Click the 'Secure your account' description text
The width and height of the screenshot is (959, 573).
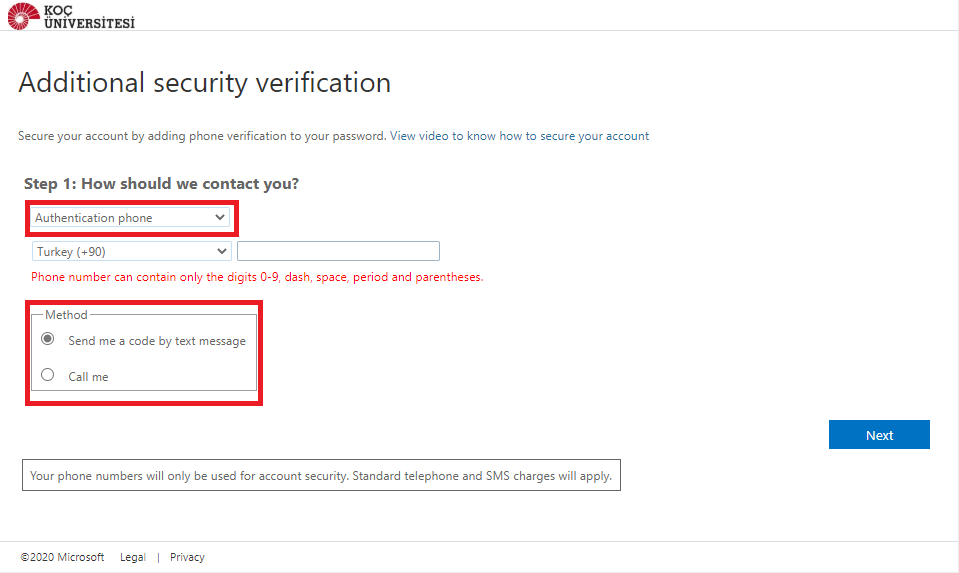click(x=202, y=136)
